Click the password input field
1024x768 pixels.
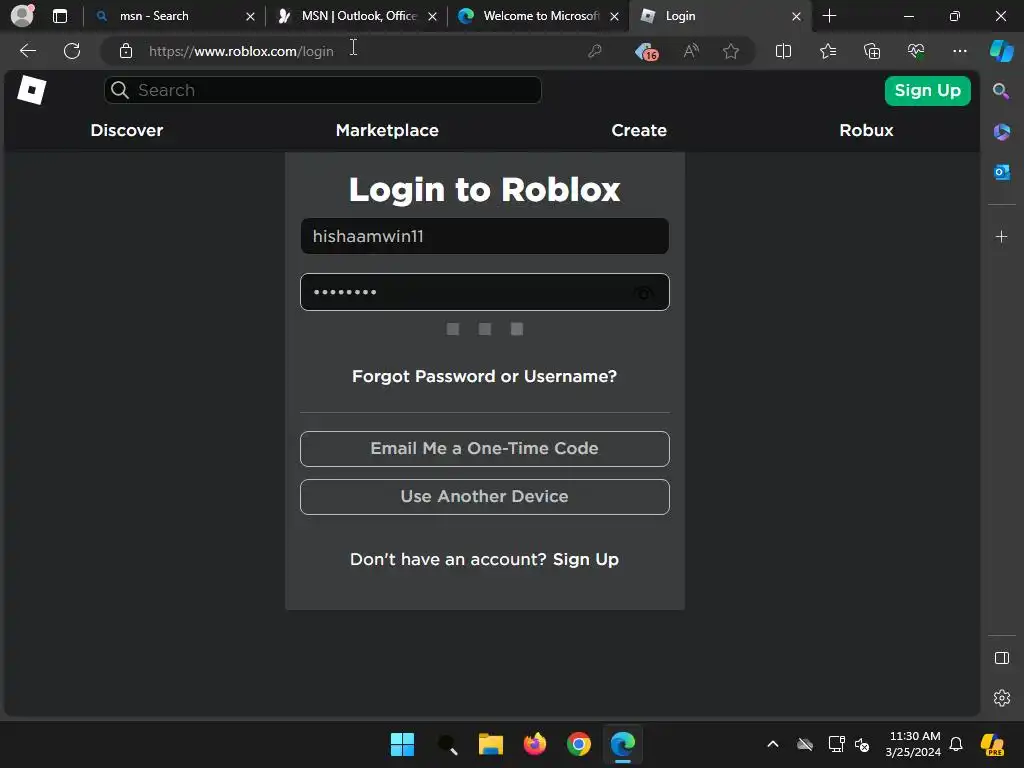coord(485,292)
